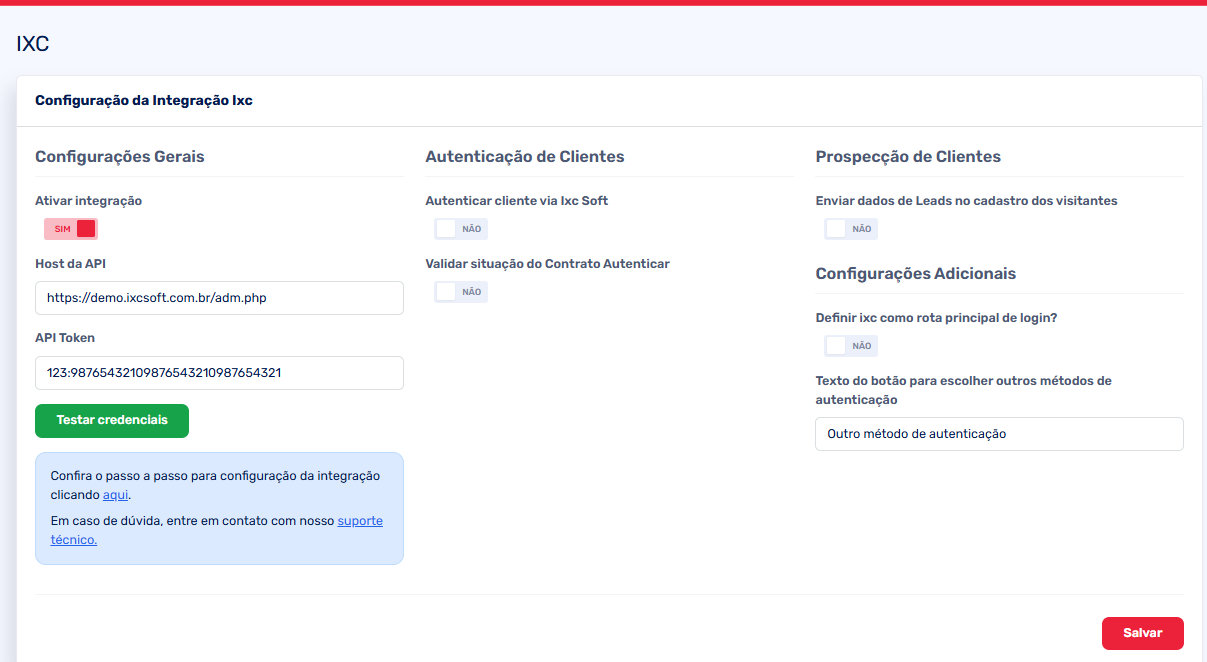Image resolution: width=1207 pixels, height=662 pixels.
Task: Open the 'aqui' step-by-step link
Action: (x=116, y=495)
